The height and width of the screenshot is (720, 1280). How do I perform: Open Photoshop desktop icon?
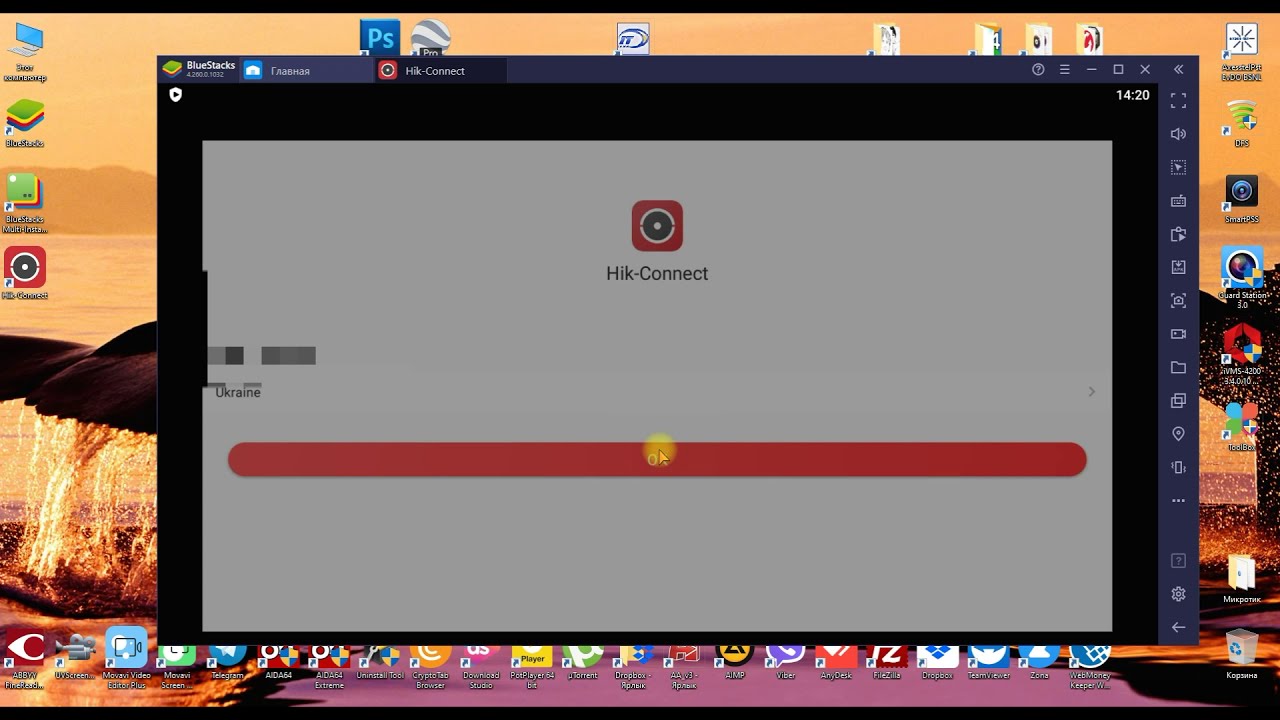[380, 38]
